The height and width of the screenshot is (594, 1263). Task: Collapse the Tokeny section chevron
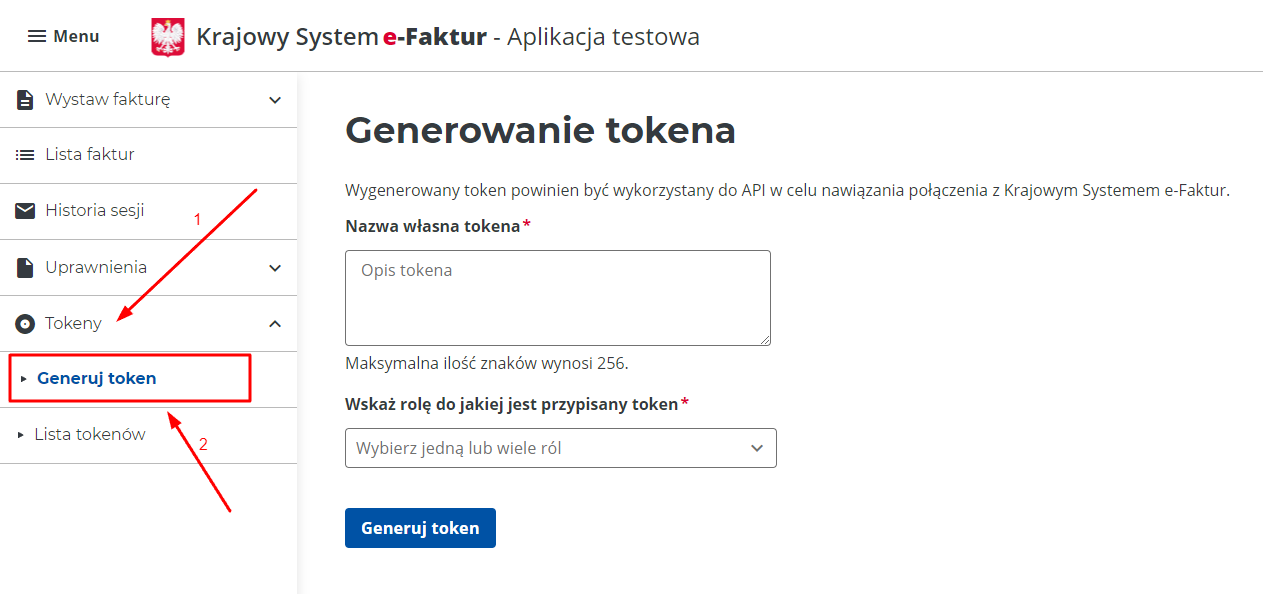(x=274, y=323)
